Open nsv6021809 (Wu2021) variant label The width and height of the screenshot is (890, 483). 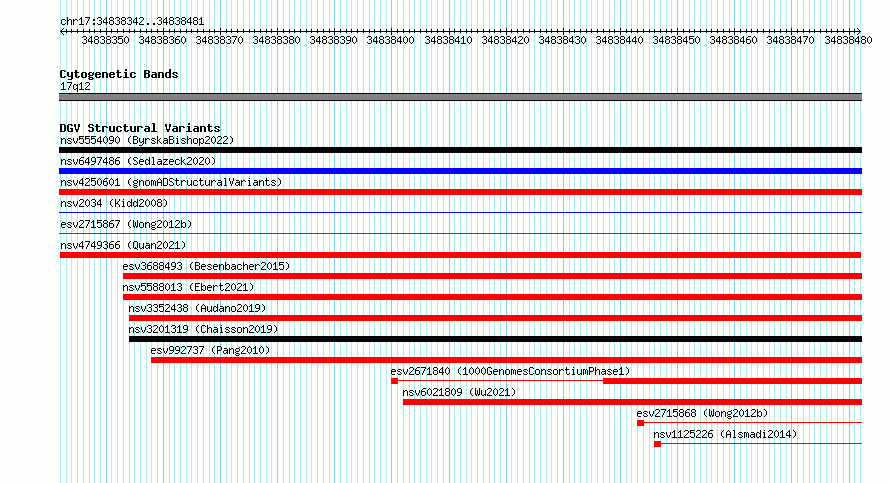click(x=459, y=392)
